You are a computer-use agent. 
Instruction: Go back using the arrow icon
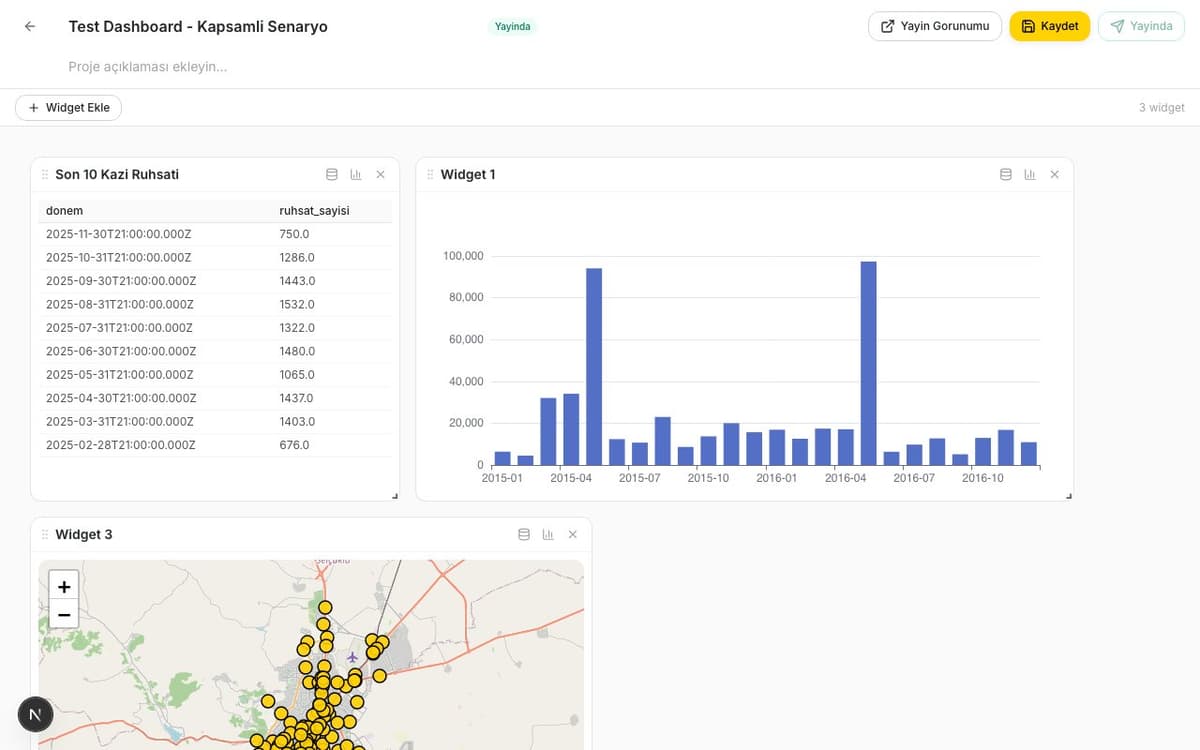(x=30, y=26)
